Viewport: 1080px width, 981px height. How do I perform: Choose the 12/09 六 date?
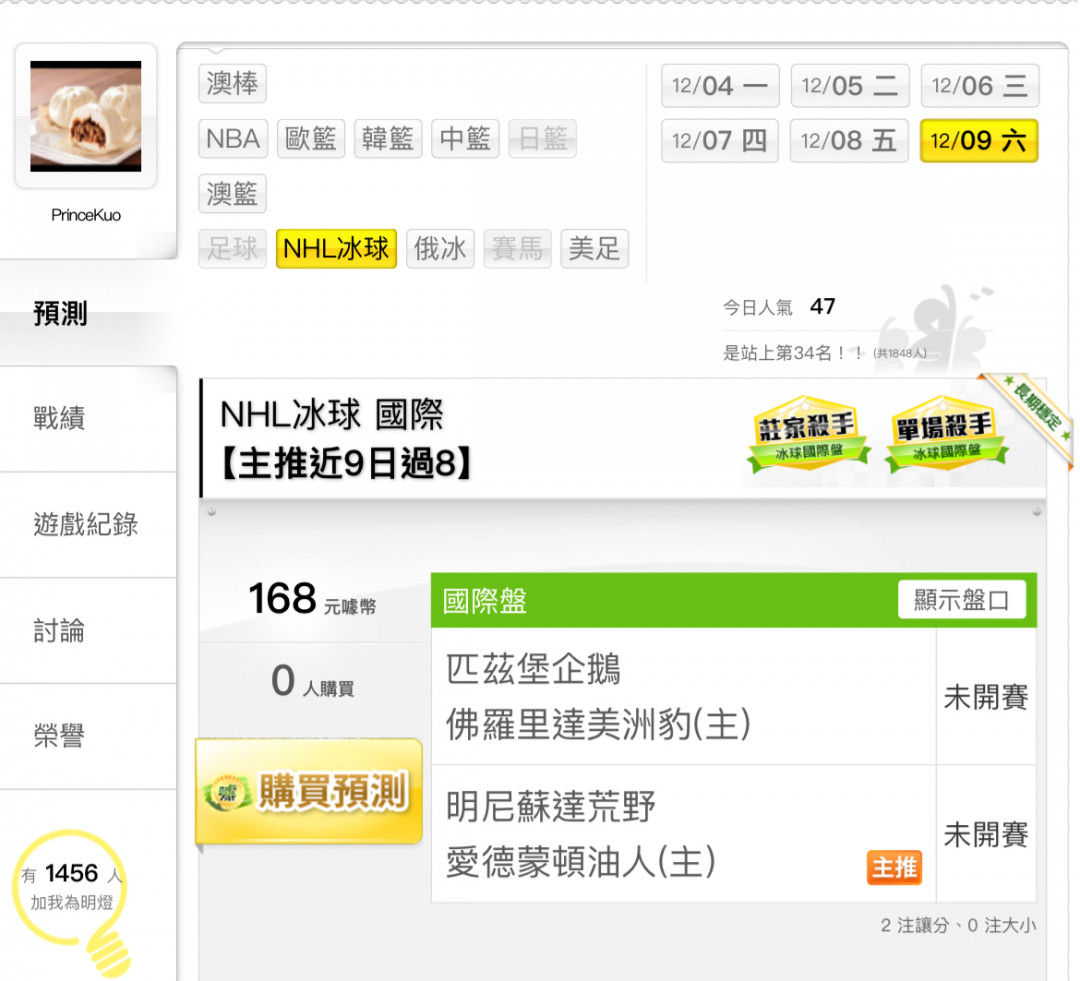click(x=979, y=141)
